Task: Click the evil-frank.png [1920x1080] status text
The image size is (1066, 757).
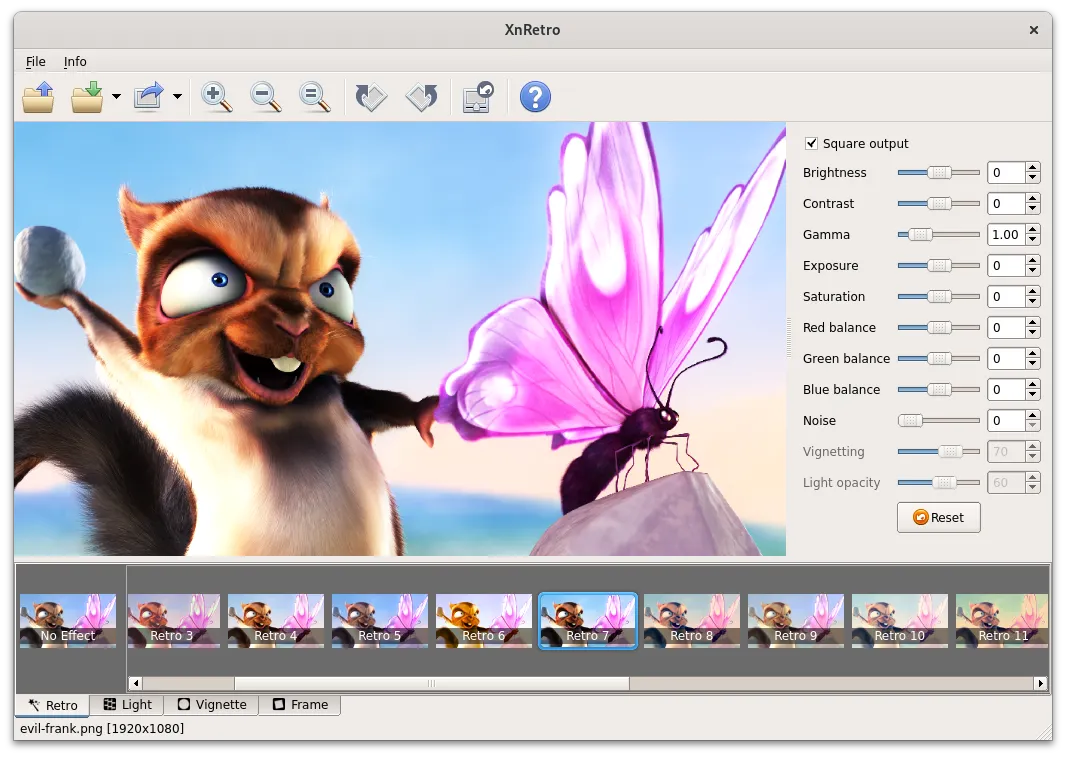Action: (102, 728)
